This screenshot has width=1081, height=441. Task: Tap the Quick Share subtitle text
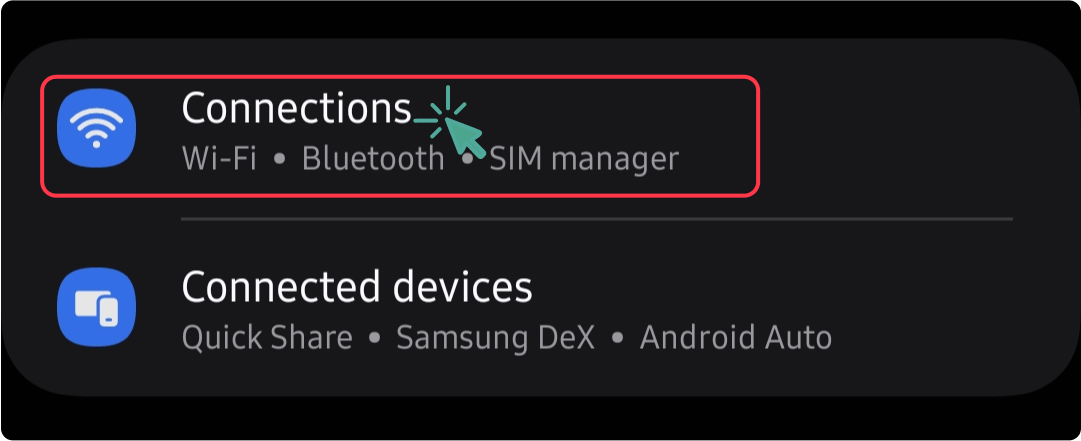(267, 338)
